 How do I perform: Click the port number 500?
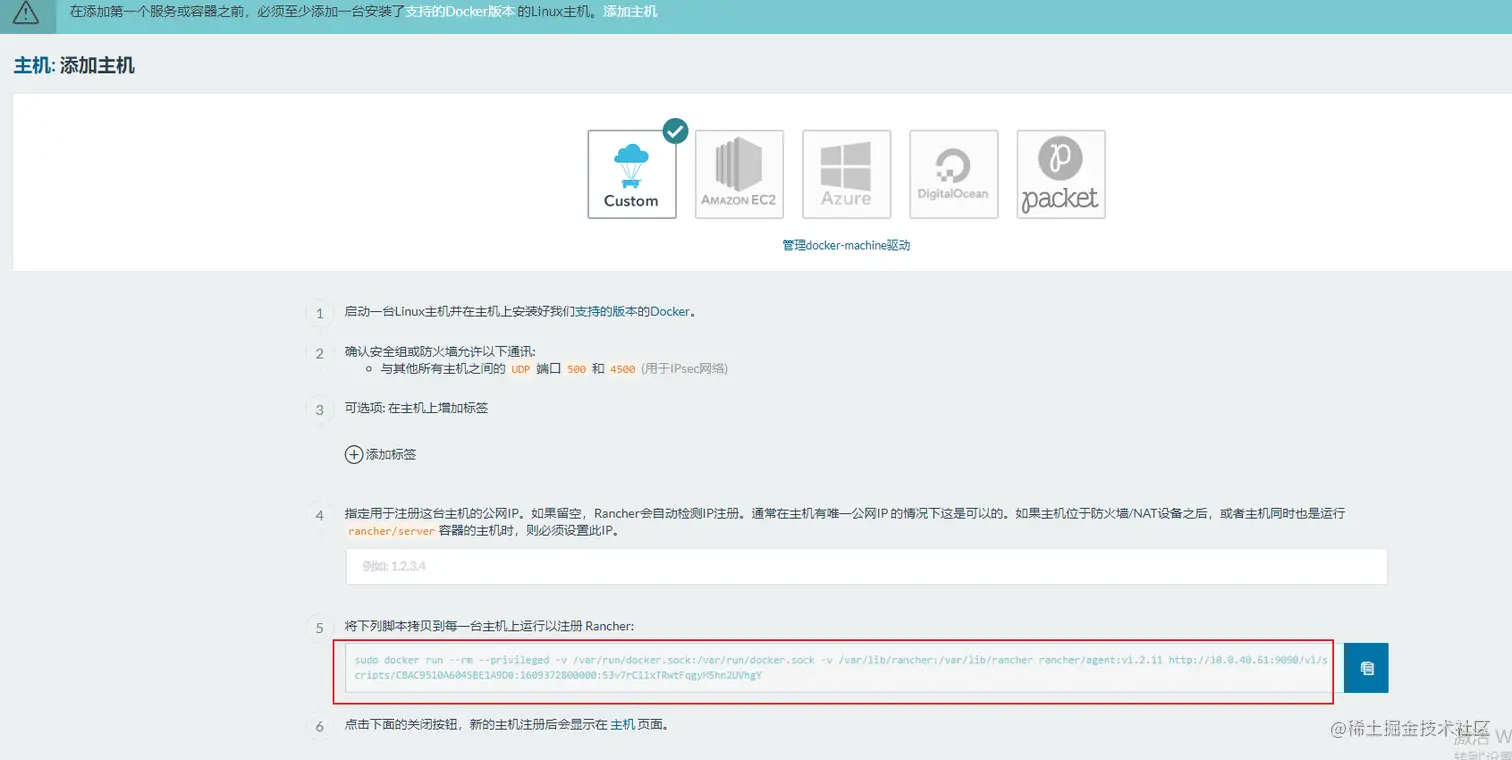(577, 369)
